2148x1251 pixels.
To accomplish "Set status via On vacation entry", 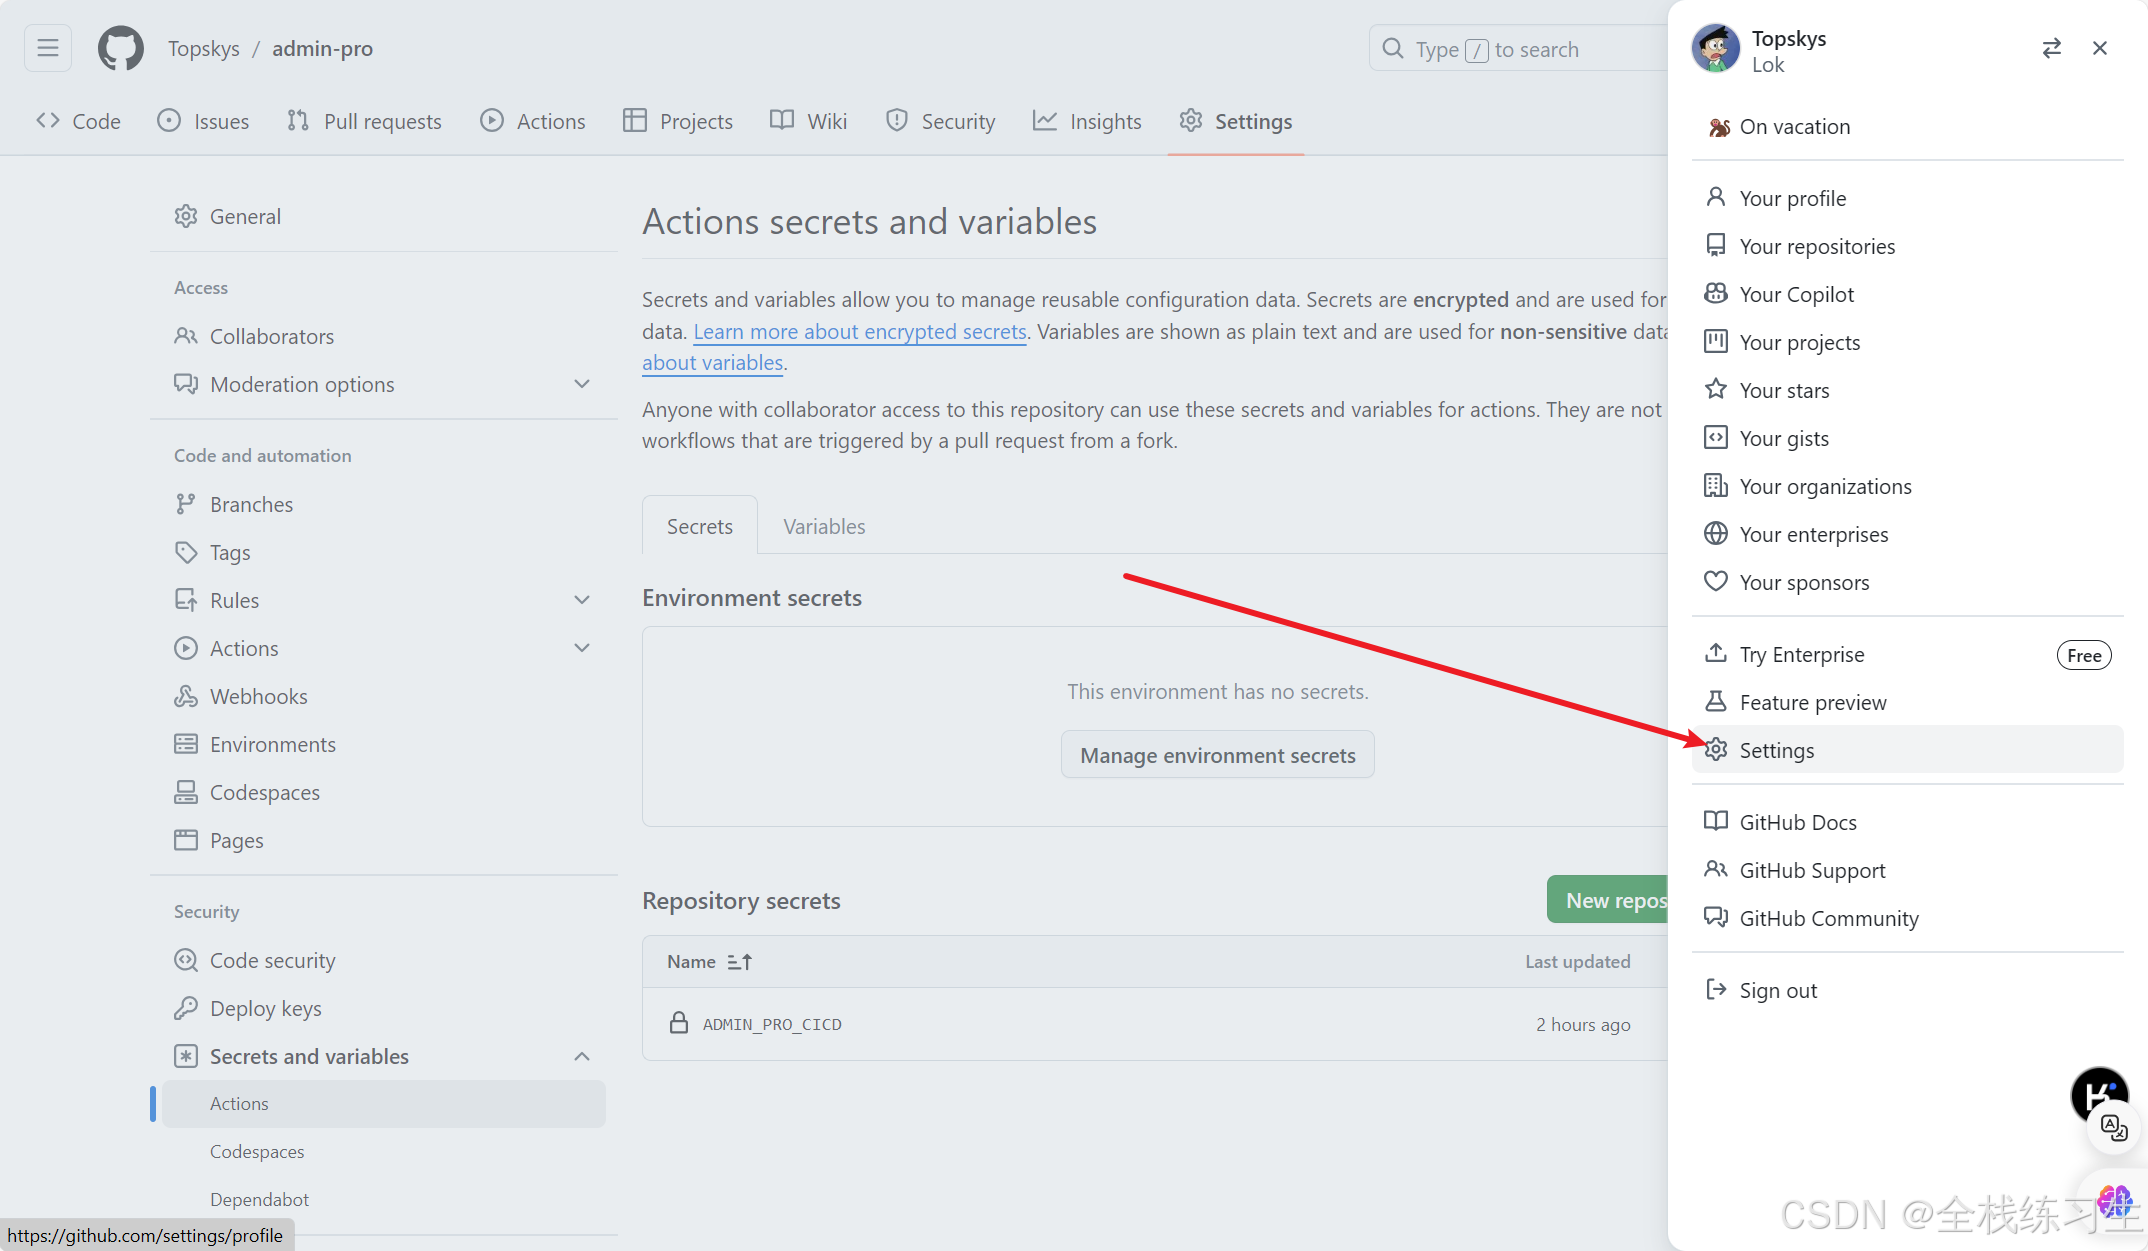I will (1794, 127).
